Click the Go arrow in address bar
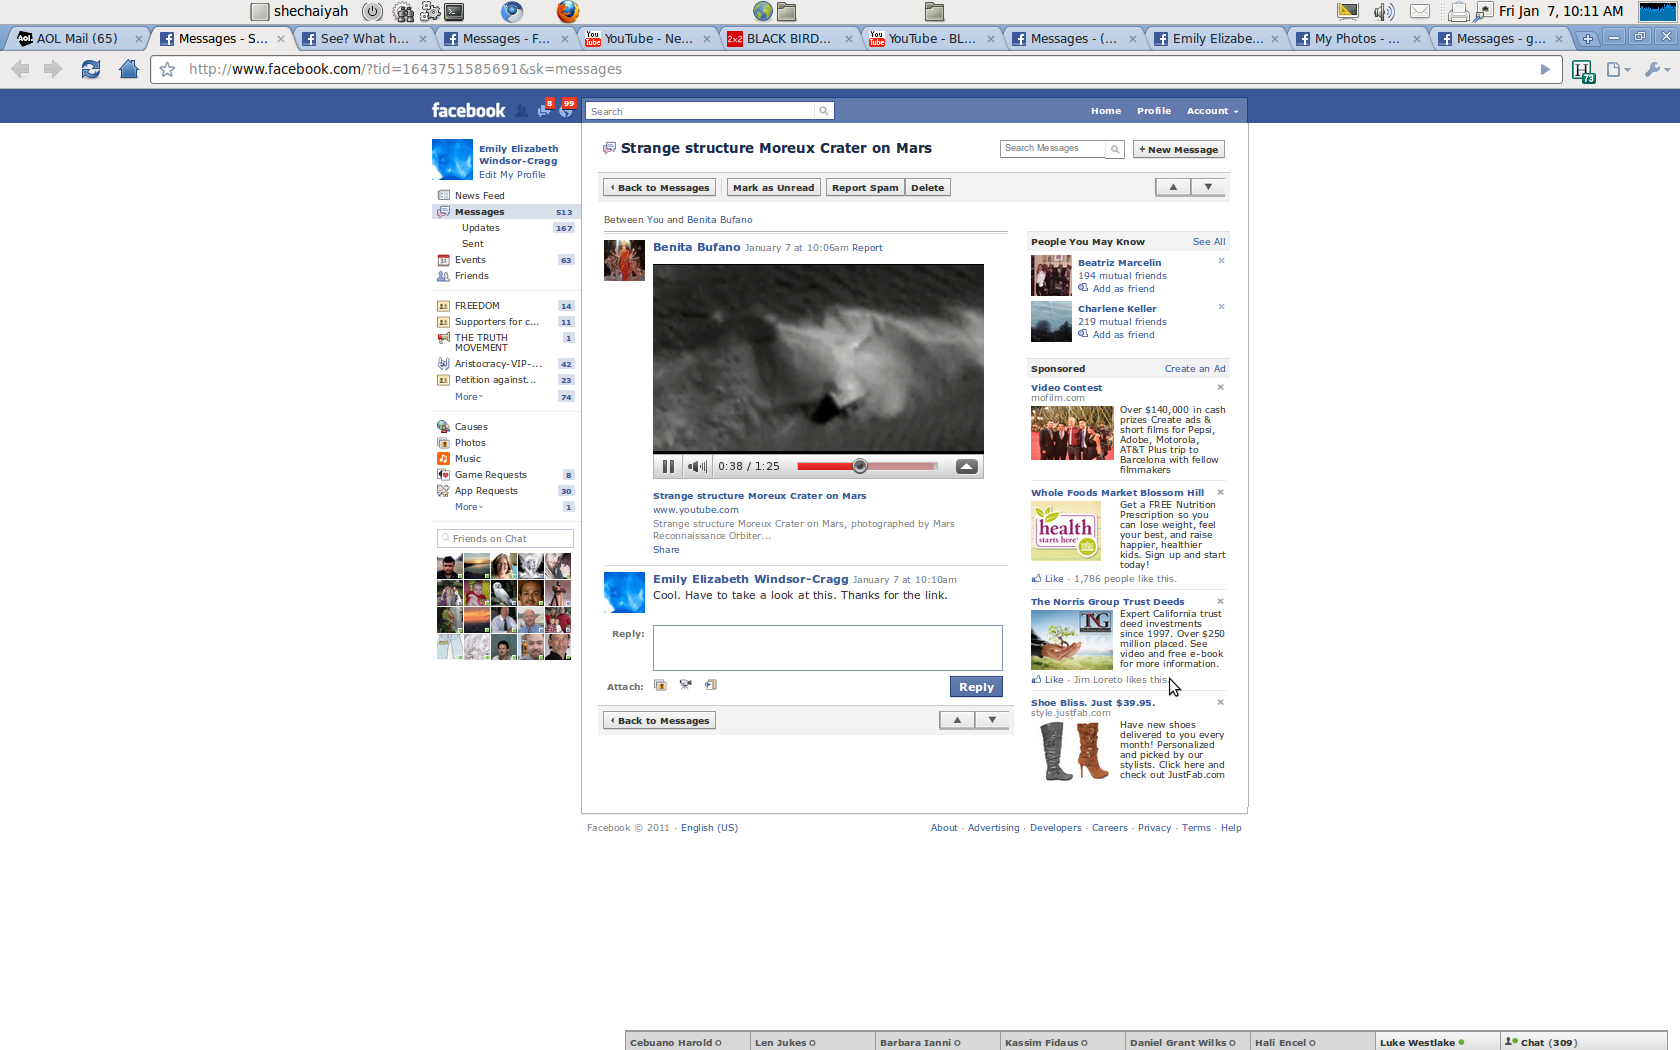 pyautogui.click(x=1545, y=69)
